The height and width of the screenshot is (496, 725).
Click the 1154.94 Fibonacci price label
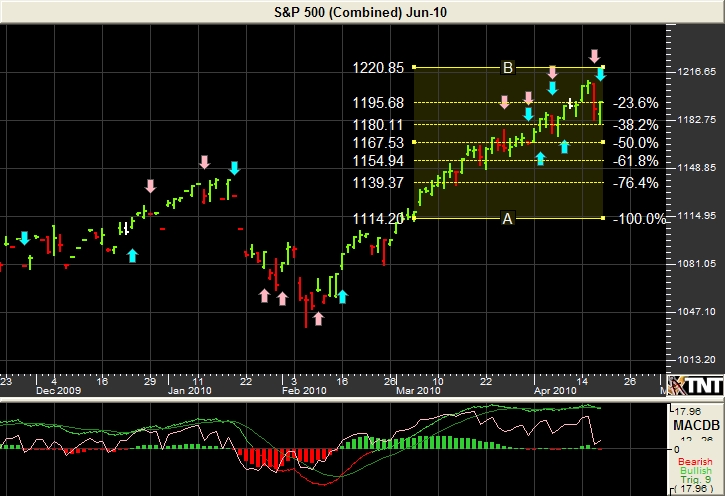coord(378,161)
